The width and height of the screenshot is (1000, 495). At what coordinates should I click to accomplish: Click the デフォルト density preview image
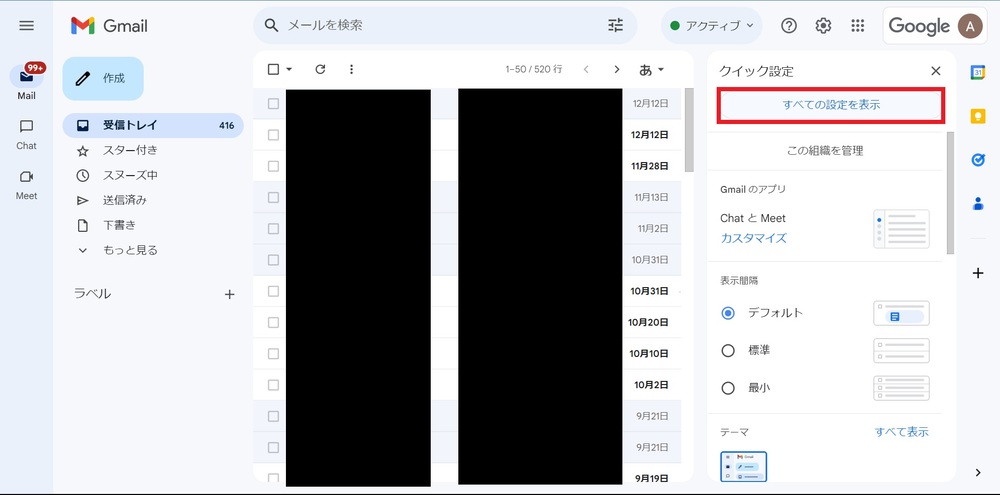pyautogui.click(x=901, y=313)
